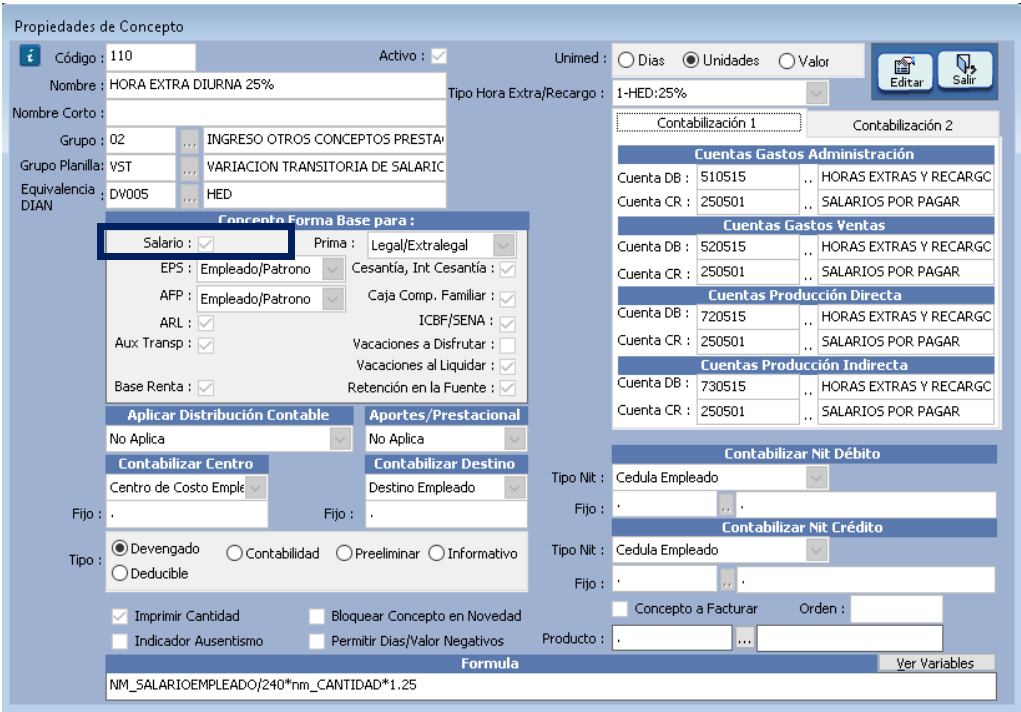Toggle the ARL checkbox
Image resolution: width=1021 pixels, height=712 pixels.
[206, 323]
